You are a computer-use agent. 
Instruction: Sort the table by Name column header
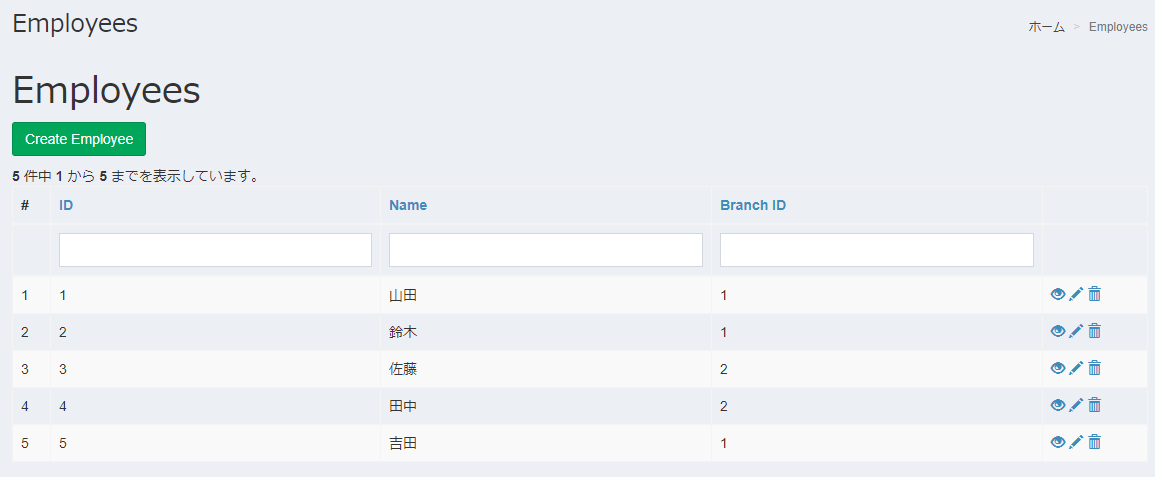408,205
